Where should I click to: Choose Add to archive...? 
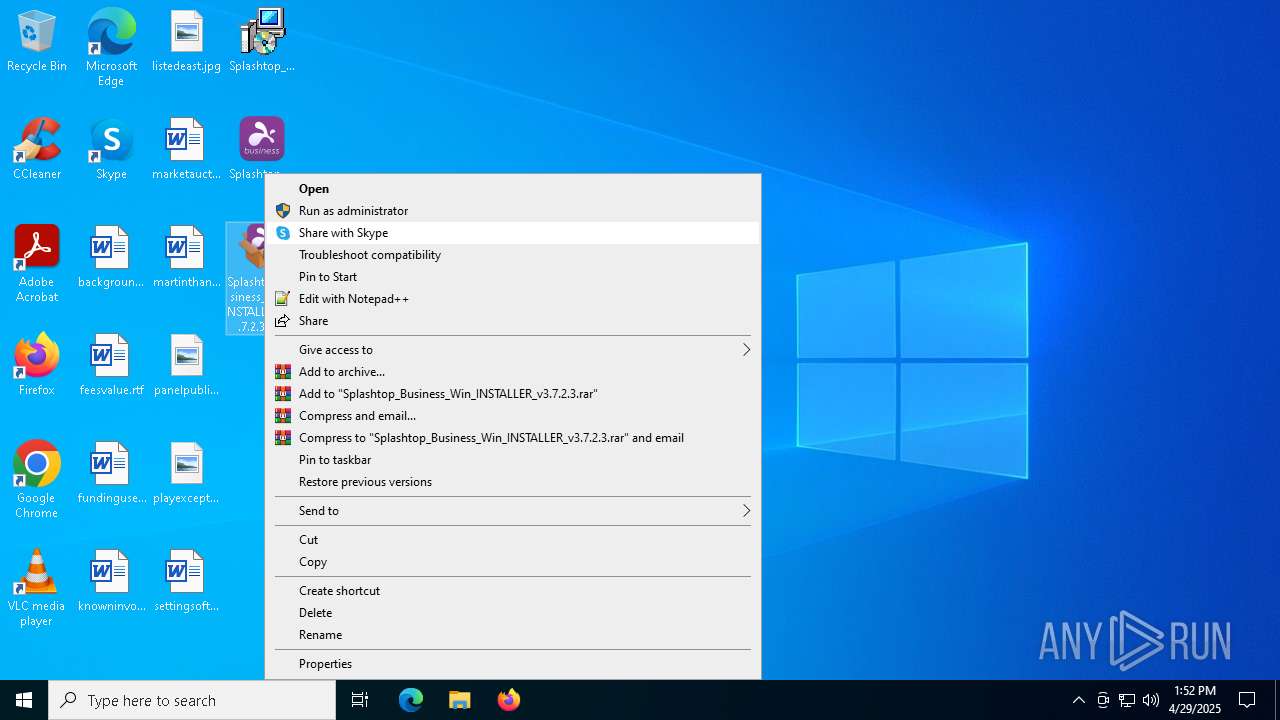[513, 372]
